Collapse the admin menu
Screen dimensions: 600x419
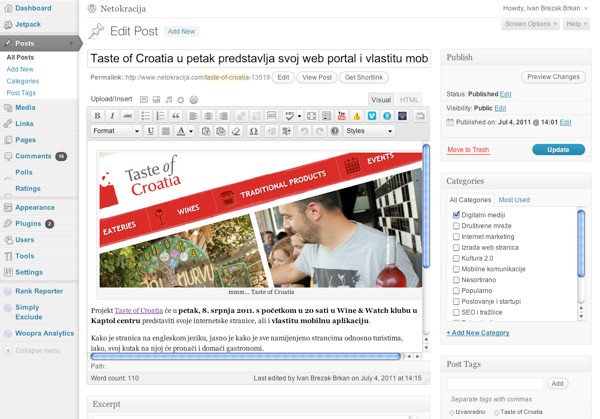[x=32, y=351]
